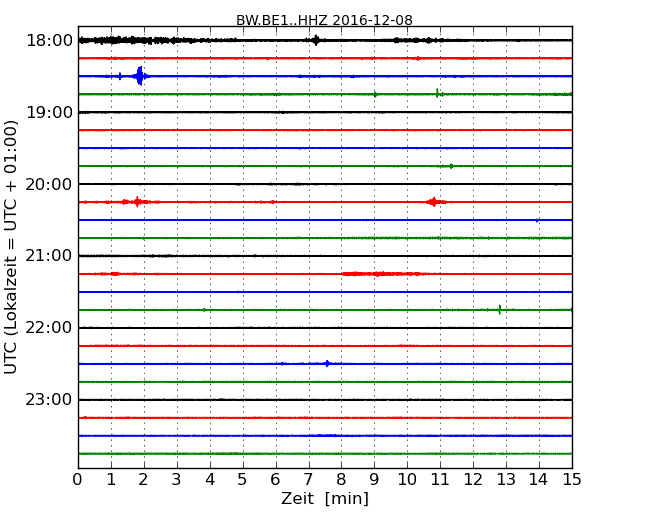
Task: Click the red event near minute 2 after 20:00
Action: click(137, 202)
